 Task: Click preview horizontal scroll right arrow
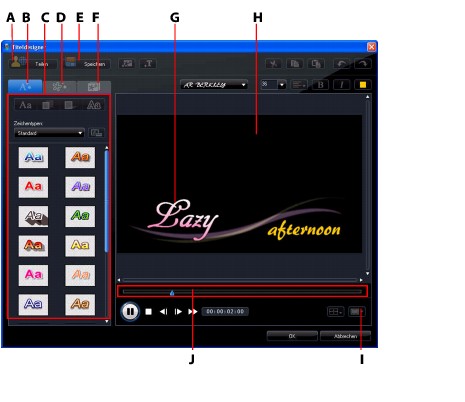(361, 280)
